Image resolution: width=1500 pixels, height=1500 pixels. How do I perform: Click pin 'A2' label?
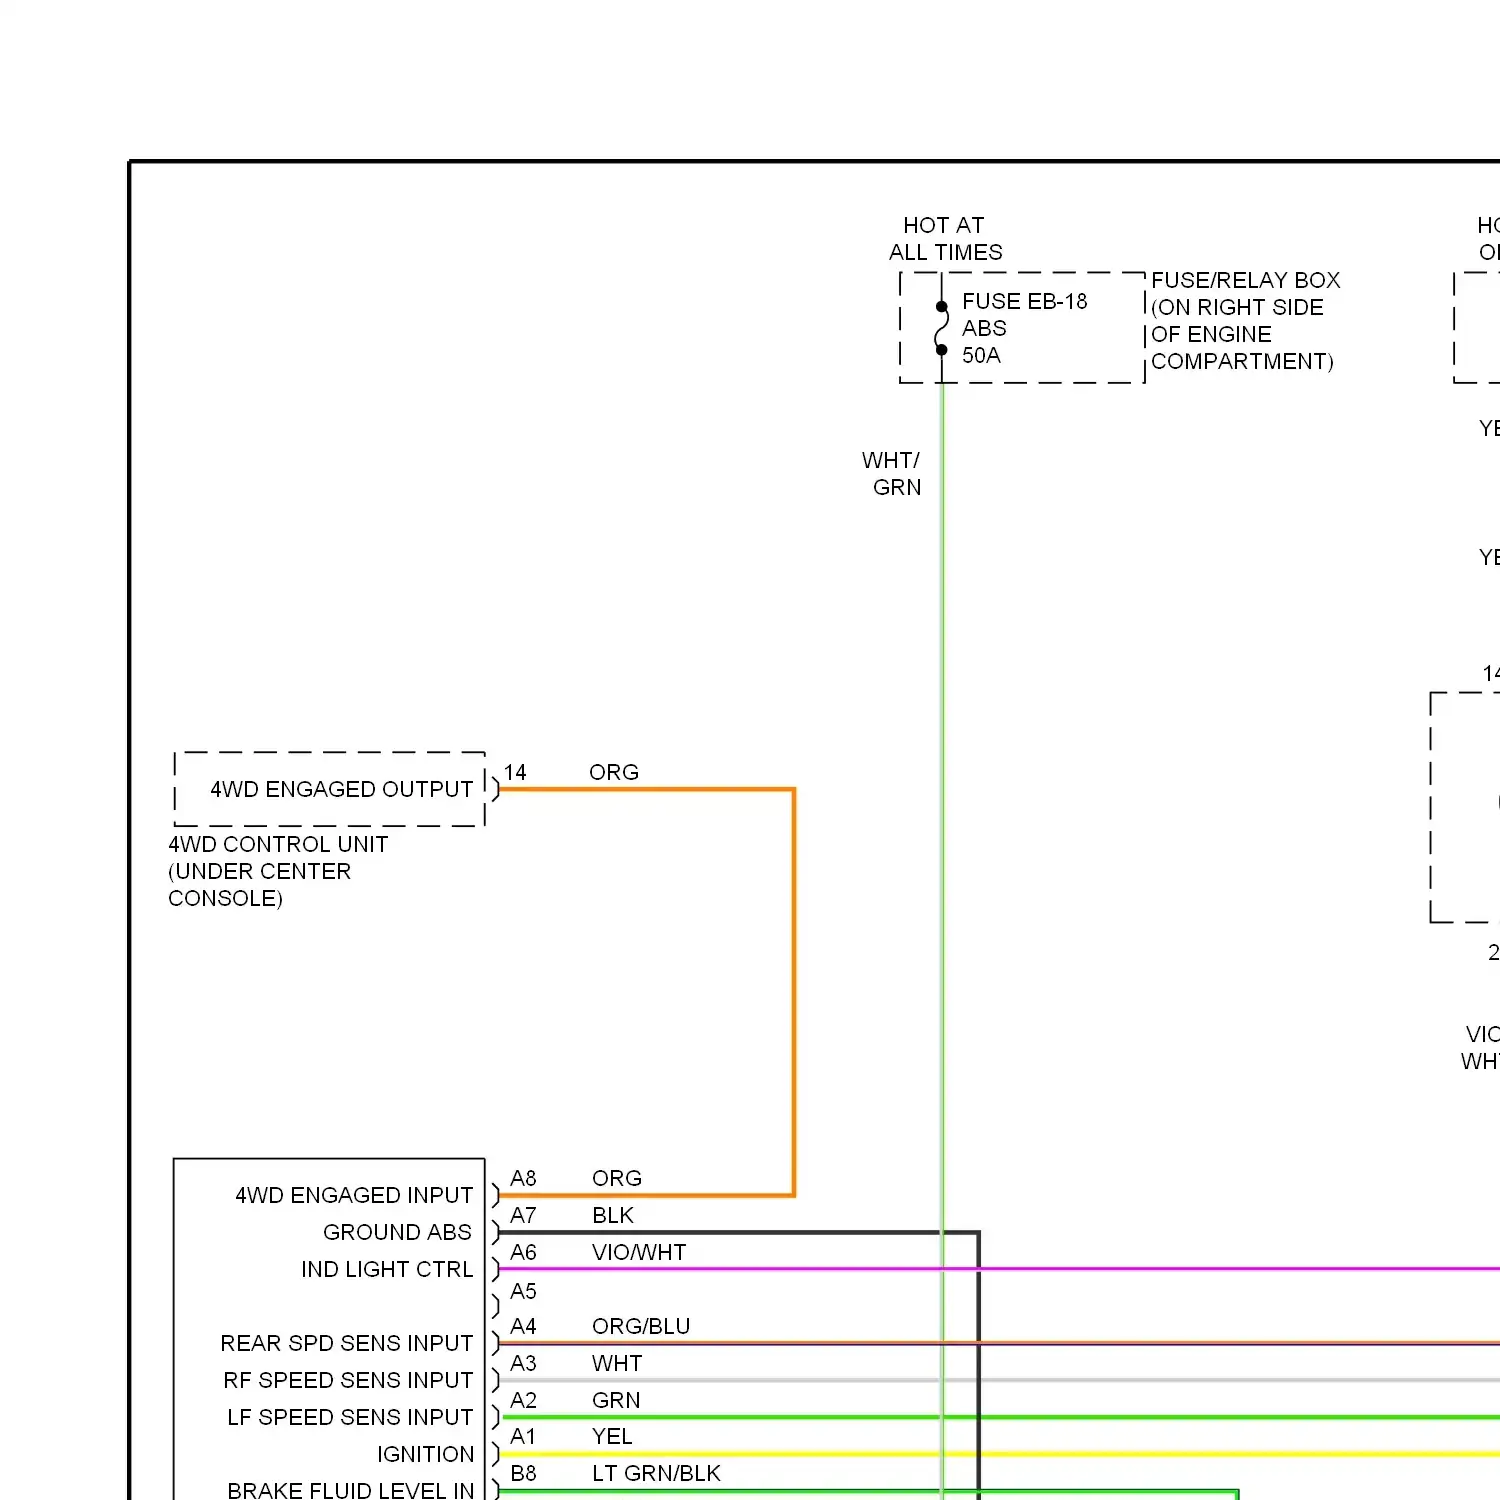pos(523,1400)
